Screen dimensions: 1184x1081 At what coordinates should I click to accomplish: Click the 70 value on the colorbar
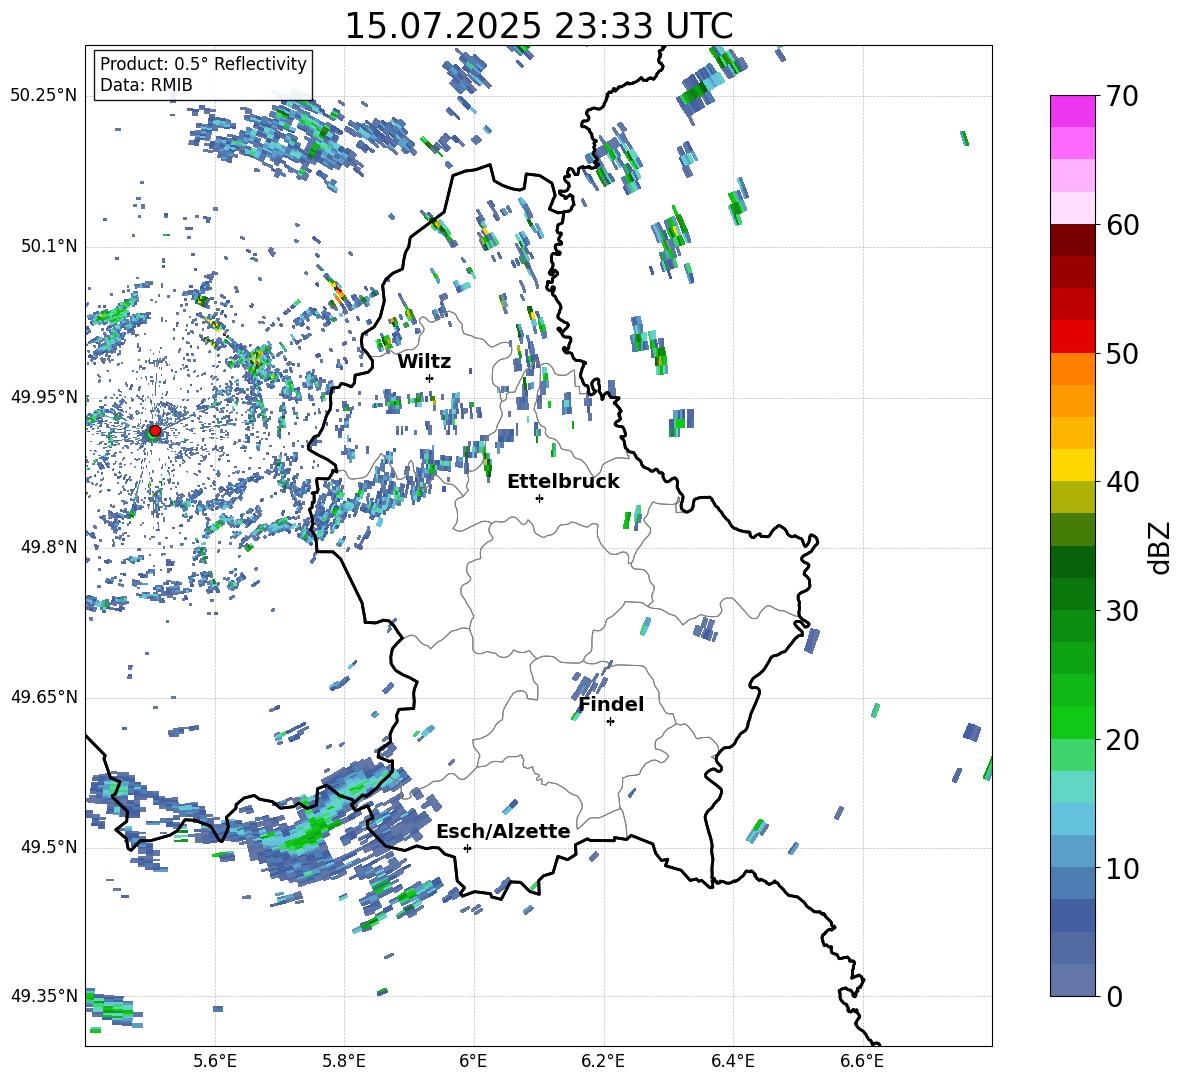click(1122, 96)
